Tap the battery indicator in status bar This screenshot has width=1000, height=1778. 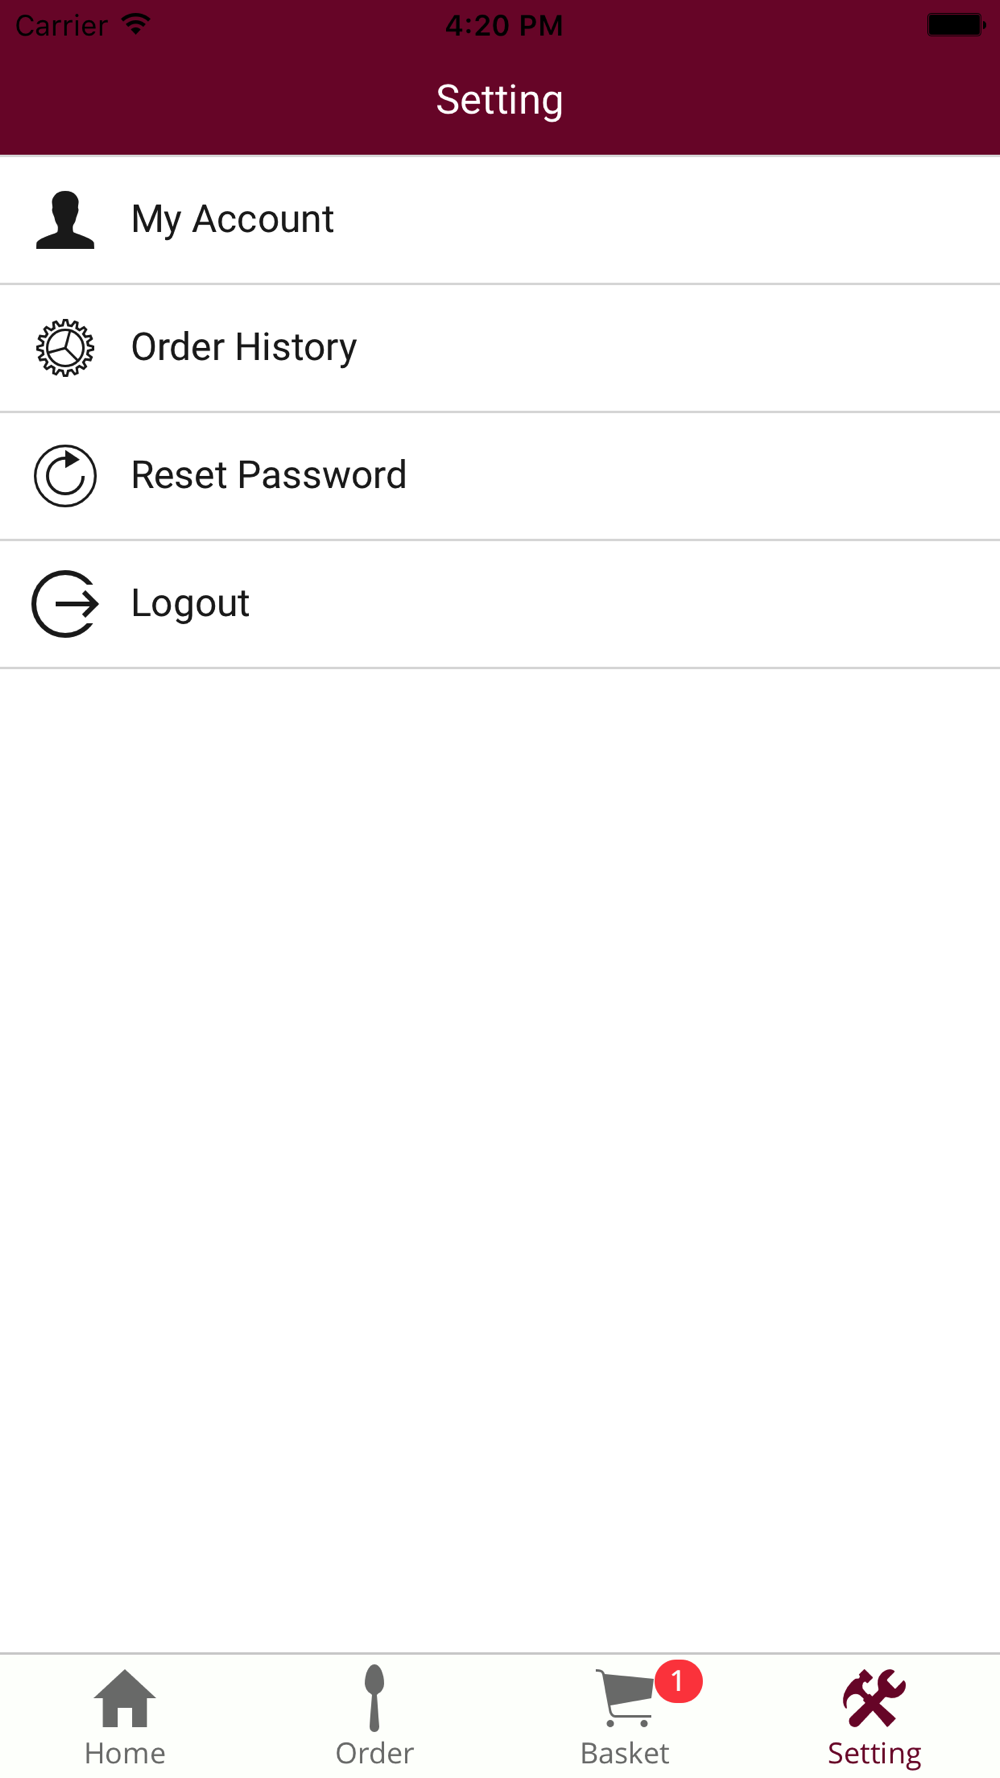coord(955,25)
